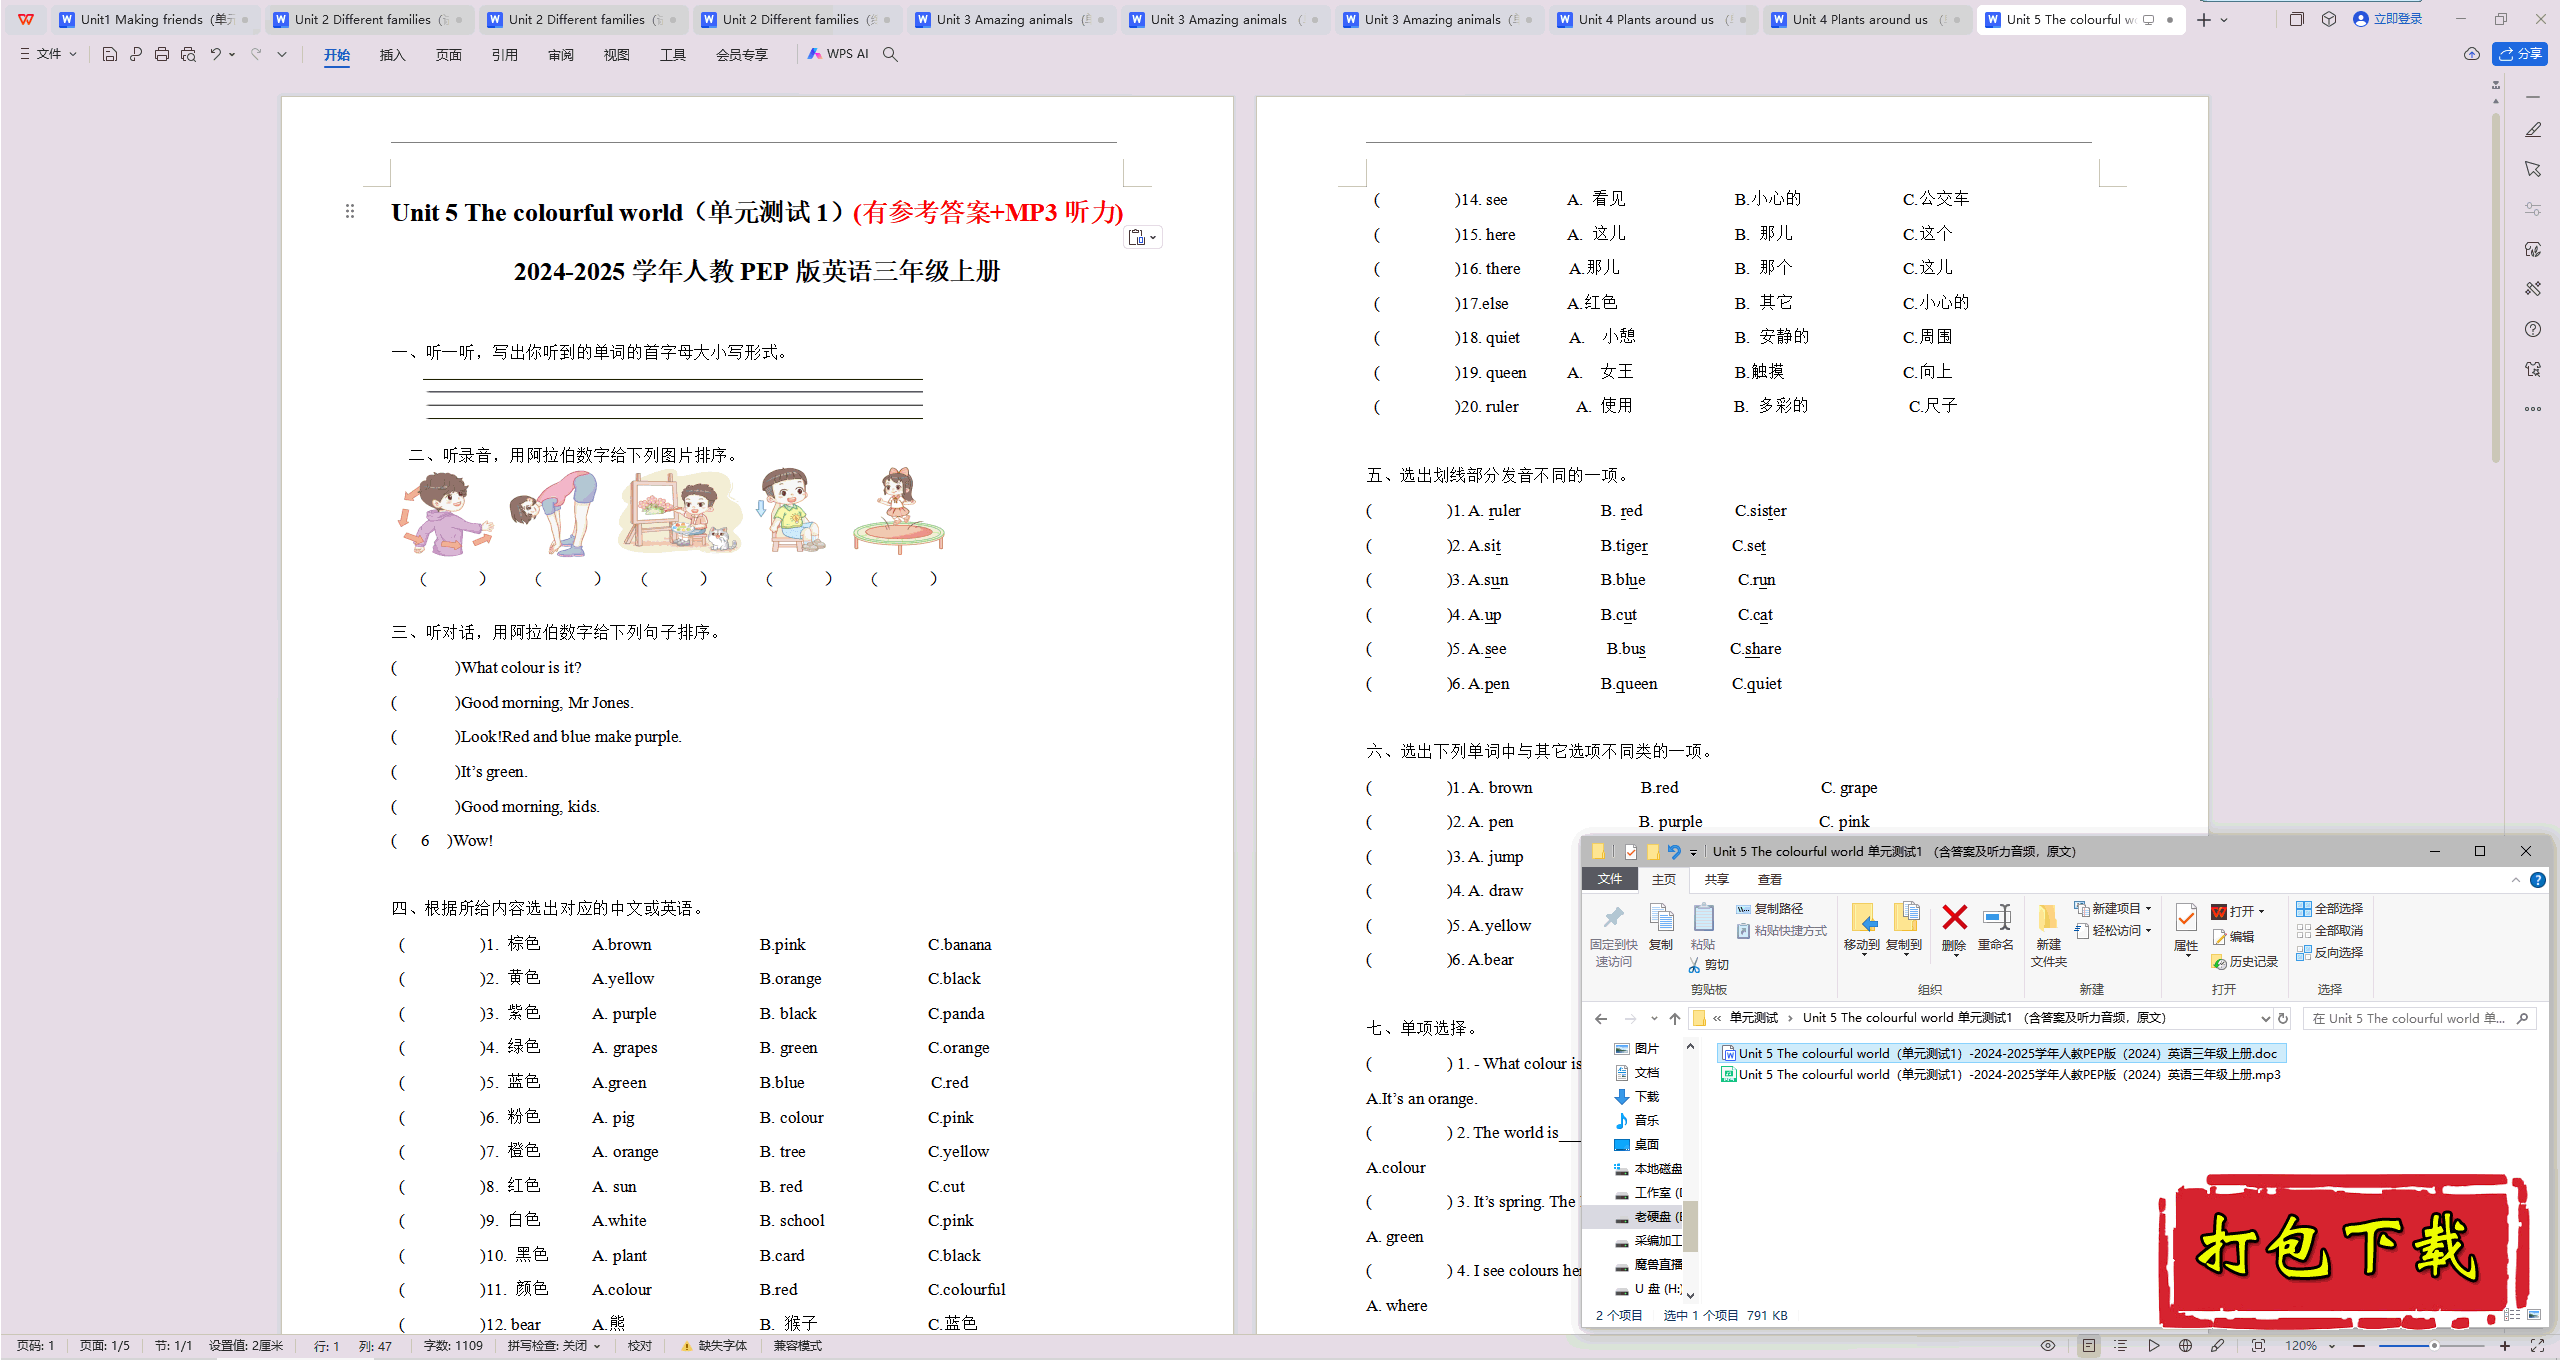Image resolution: width=2560 pixels, height=1360 pixels.
Task: Expand the quick access toolbar more arrow
Action: 282,54
